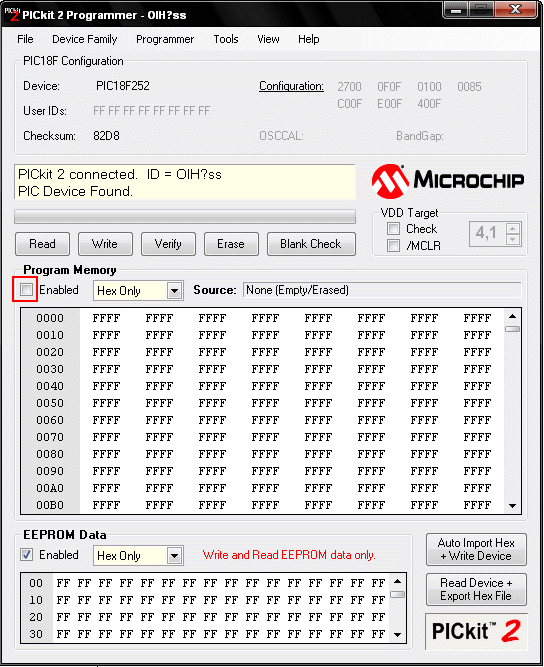Open the EEPROM Data Hex Only dropdown
Image resolution: width=544 pixels, height=667 pixels.
pos(174,556)
